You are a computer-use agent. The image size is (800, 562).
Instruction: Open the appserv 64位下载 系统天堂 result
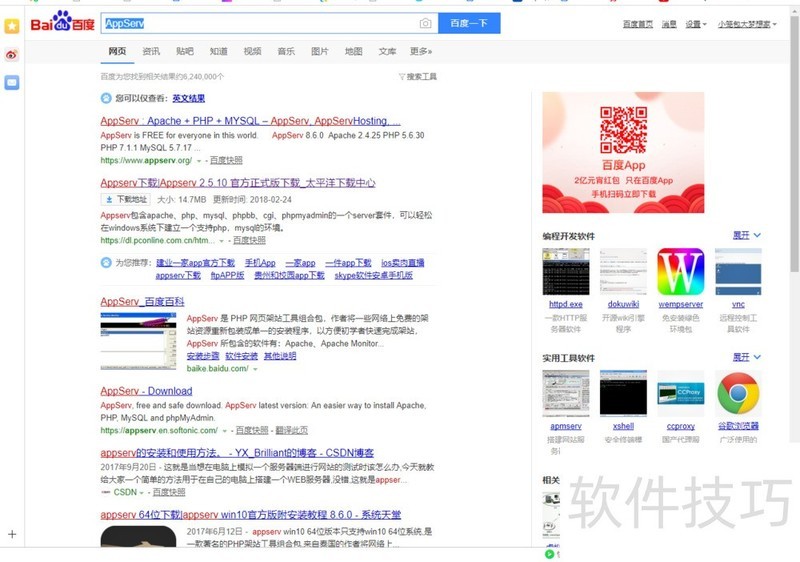[251, 515]
